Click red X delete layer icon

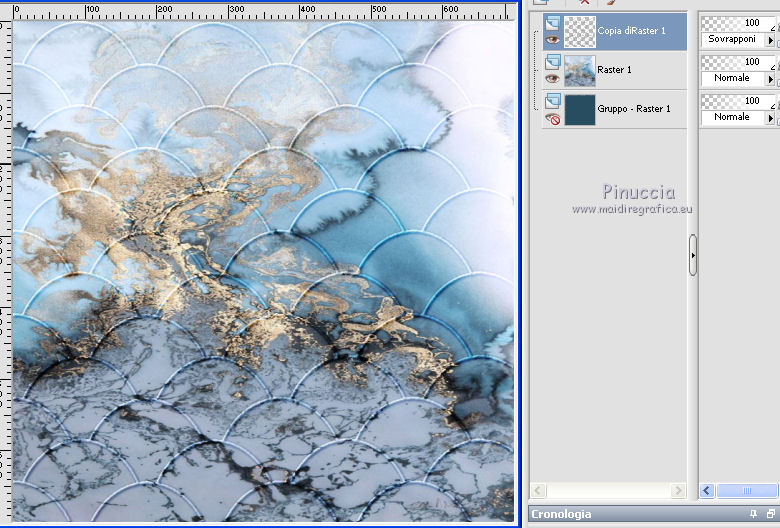tap(585, 2)
